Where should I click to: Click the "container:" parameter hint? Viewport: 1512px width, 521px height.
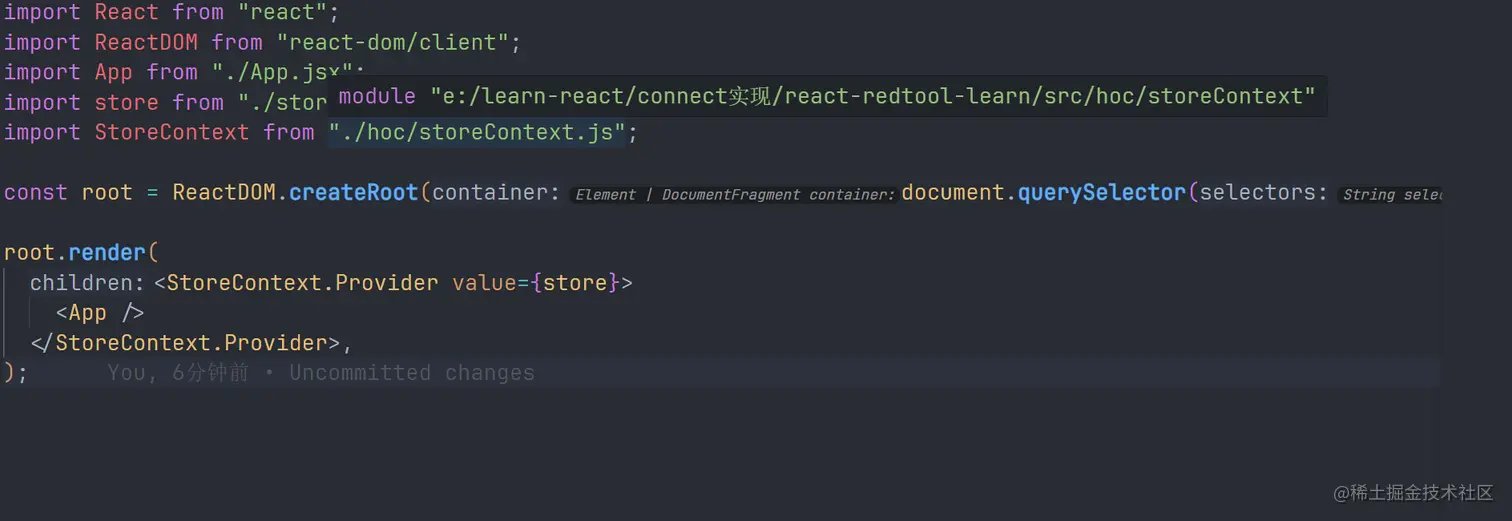tap(496, 193)
